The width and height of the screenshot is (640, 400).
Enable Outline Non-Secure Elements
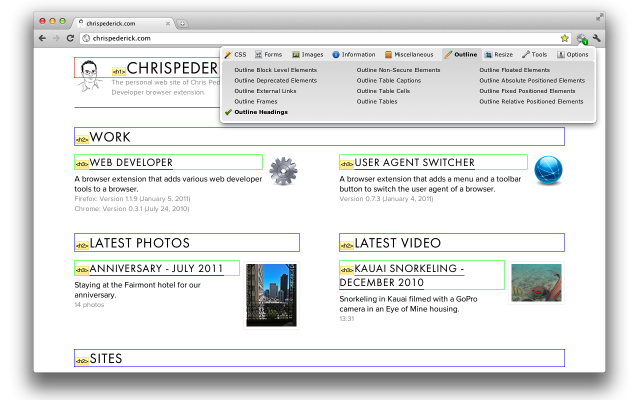coord(398,70)
